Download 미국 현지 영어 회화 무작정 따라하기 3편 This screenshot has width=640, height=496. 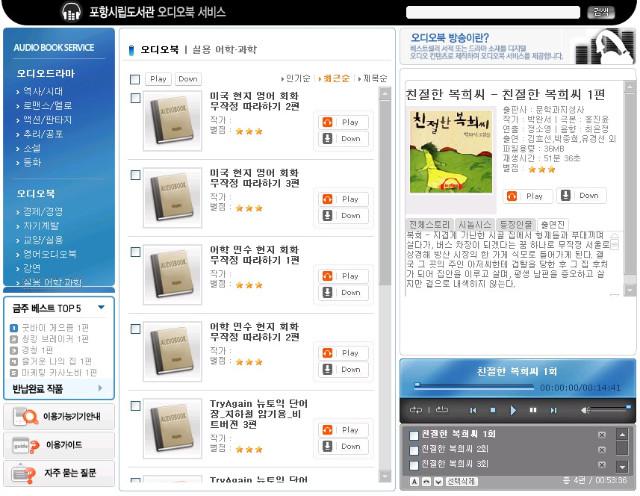point(343,215)
